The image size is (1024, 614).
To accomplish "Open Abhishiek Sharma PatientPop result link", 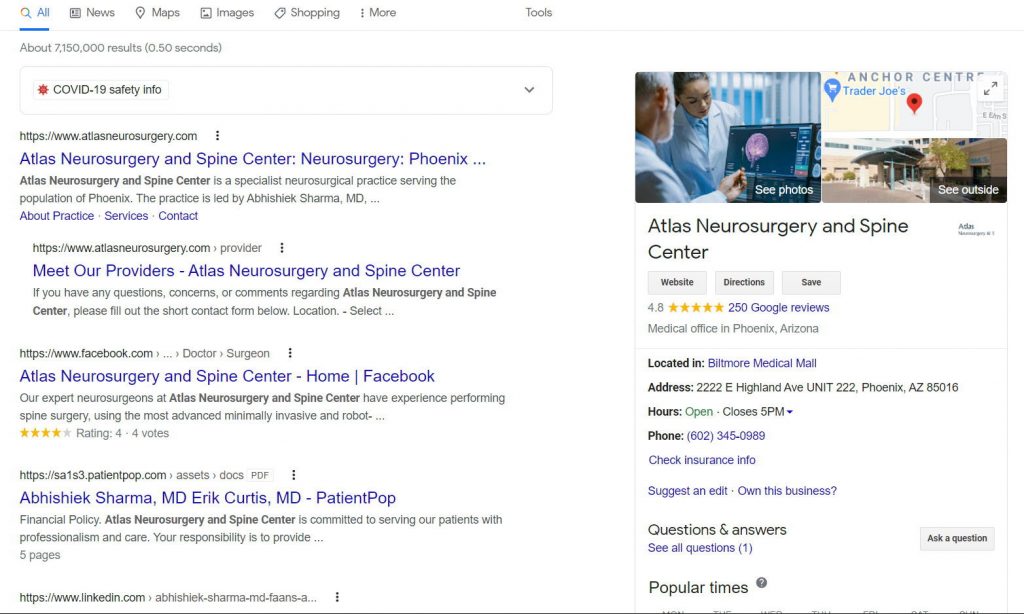I will (x=208, y=498).
